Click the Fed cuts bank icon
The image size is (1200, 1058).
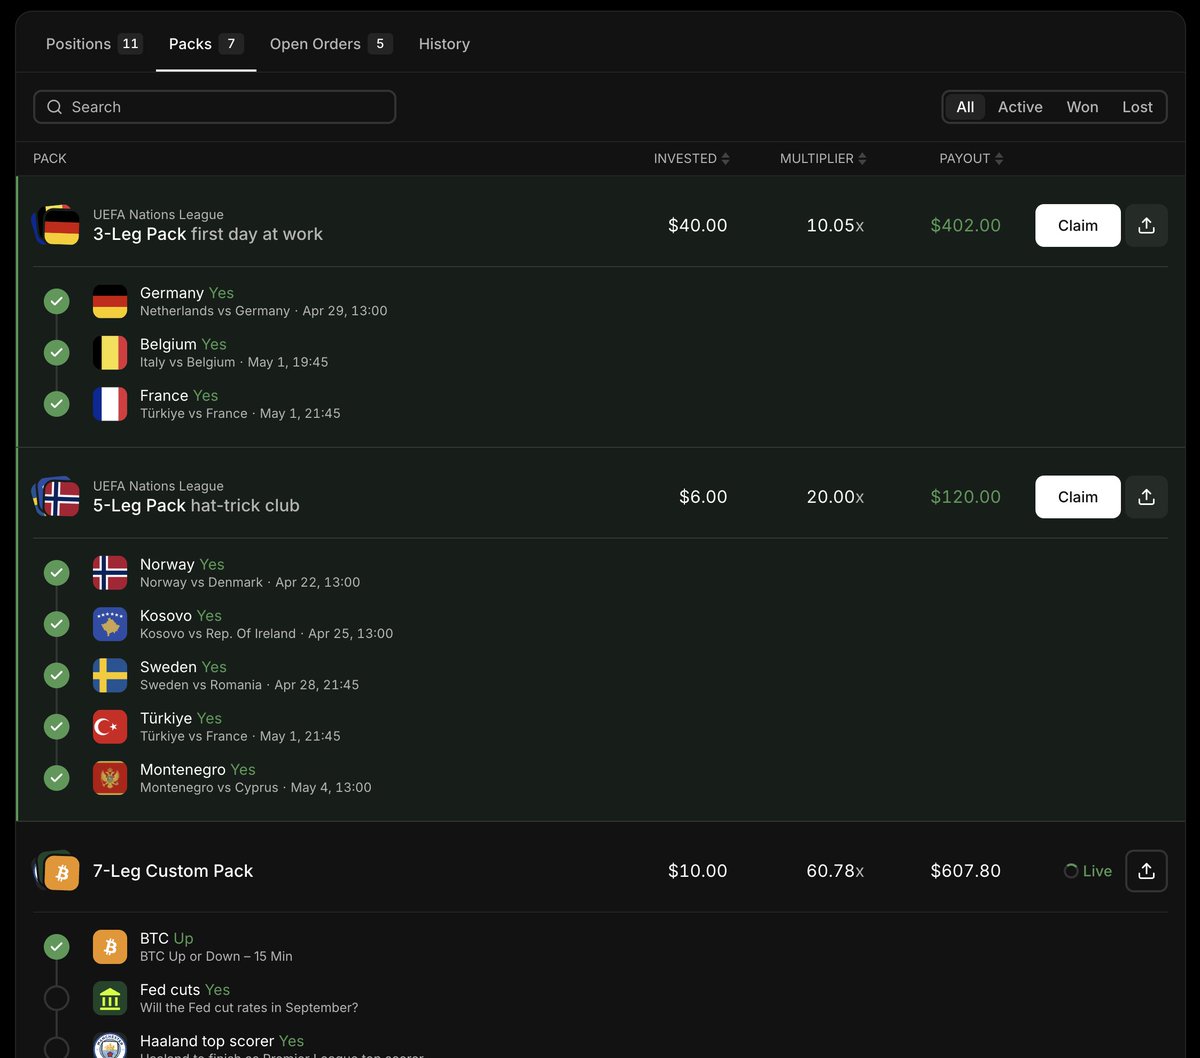[110, 998]
